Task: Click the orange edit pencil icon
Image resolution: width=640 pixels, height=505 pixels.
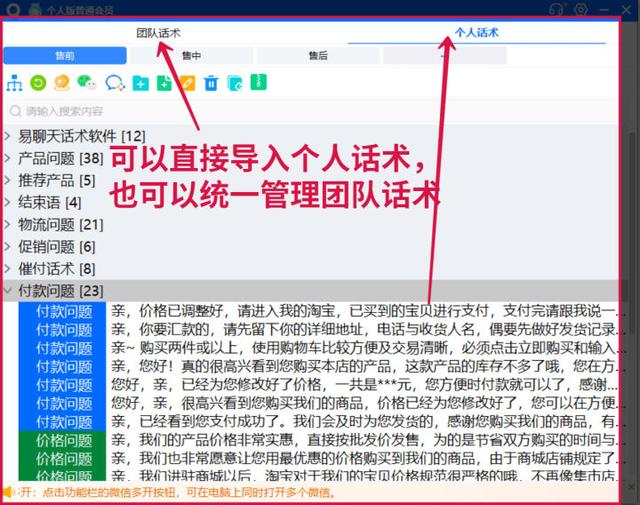Action: click(187, 83)
